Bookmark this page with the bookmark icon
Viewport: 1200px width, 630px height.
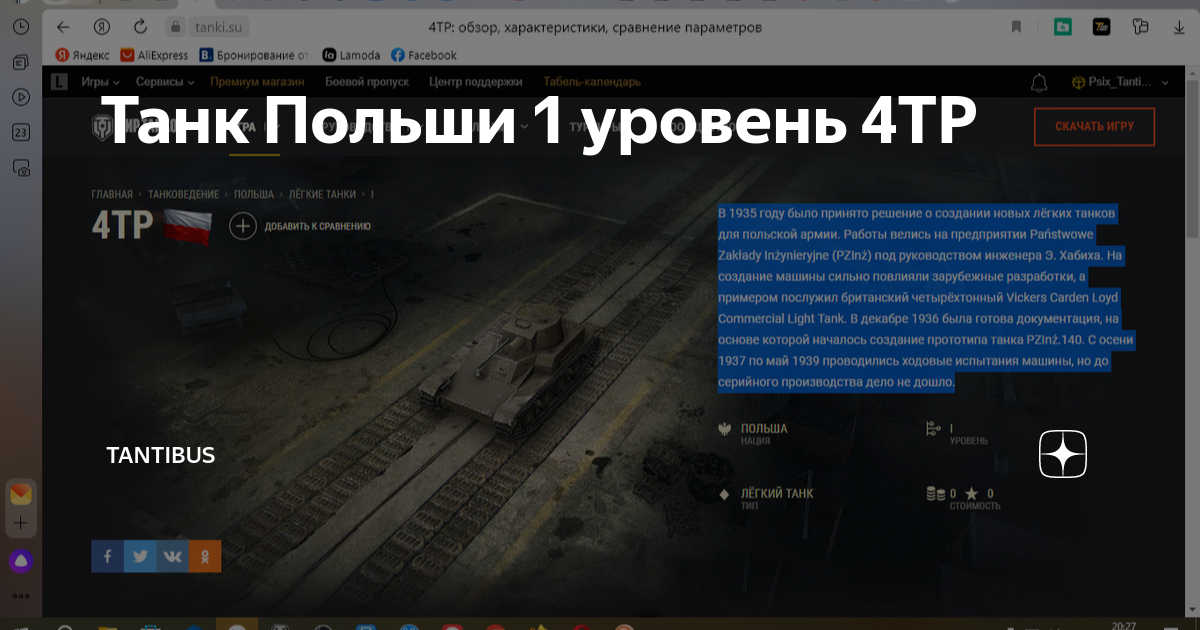point(1017,27)
